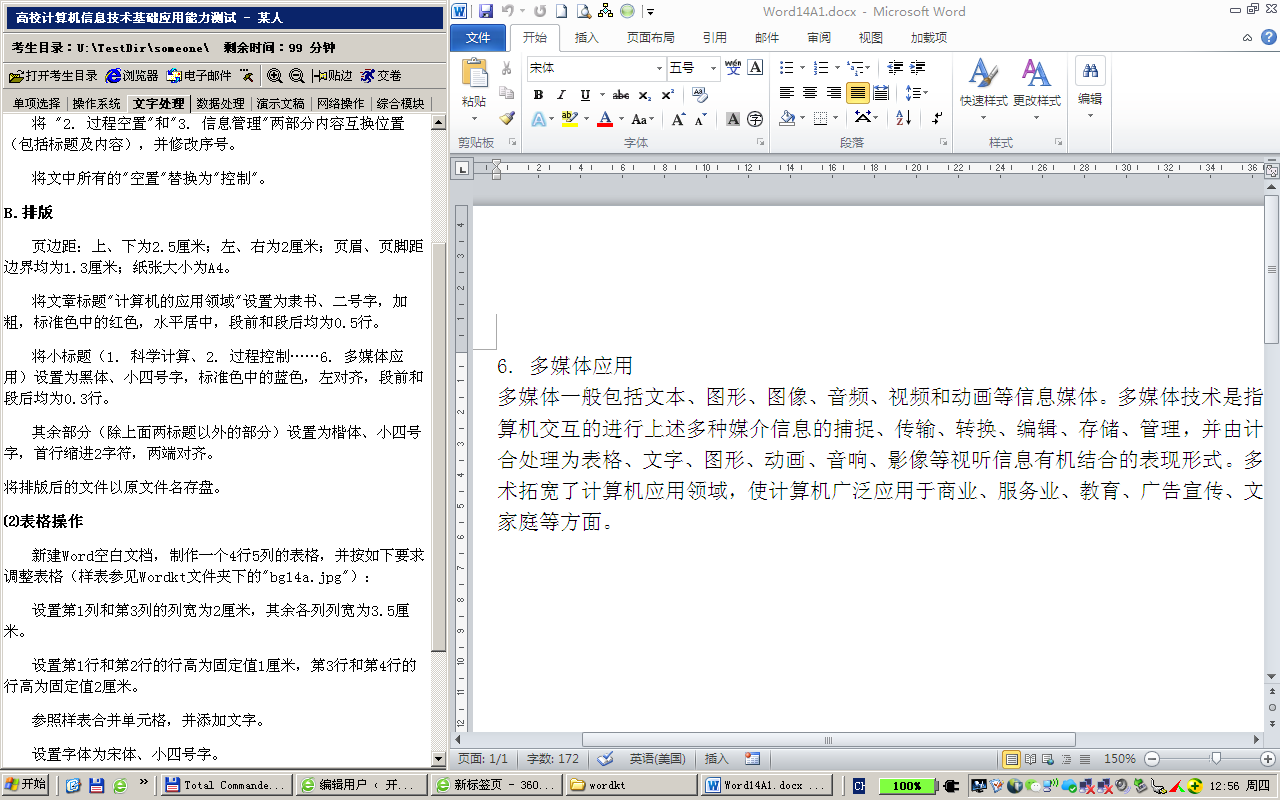Open the underline style dropdown arrow

pos(600,95)
